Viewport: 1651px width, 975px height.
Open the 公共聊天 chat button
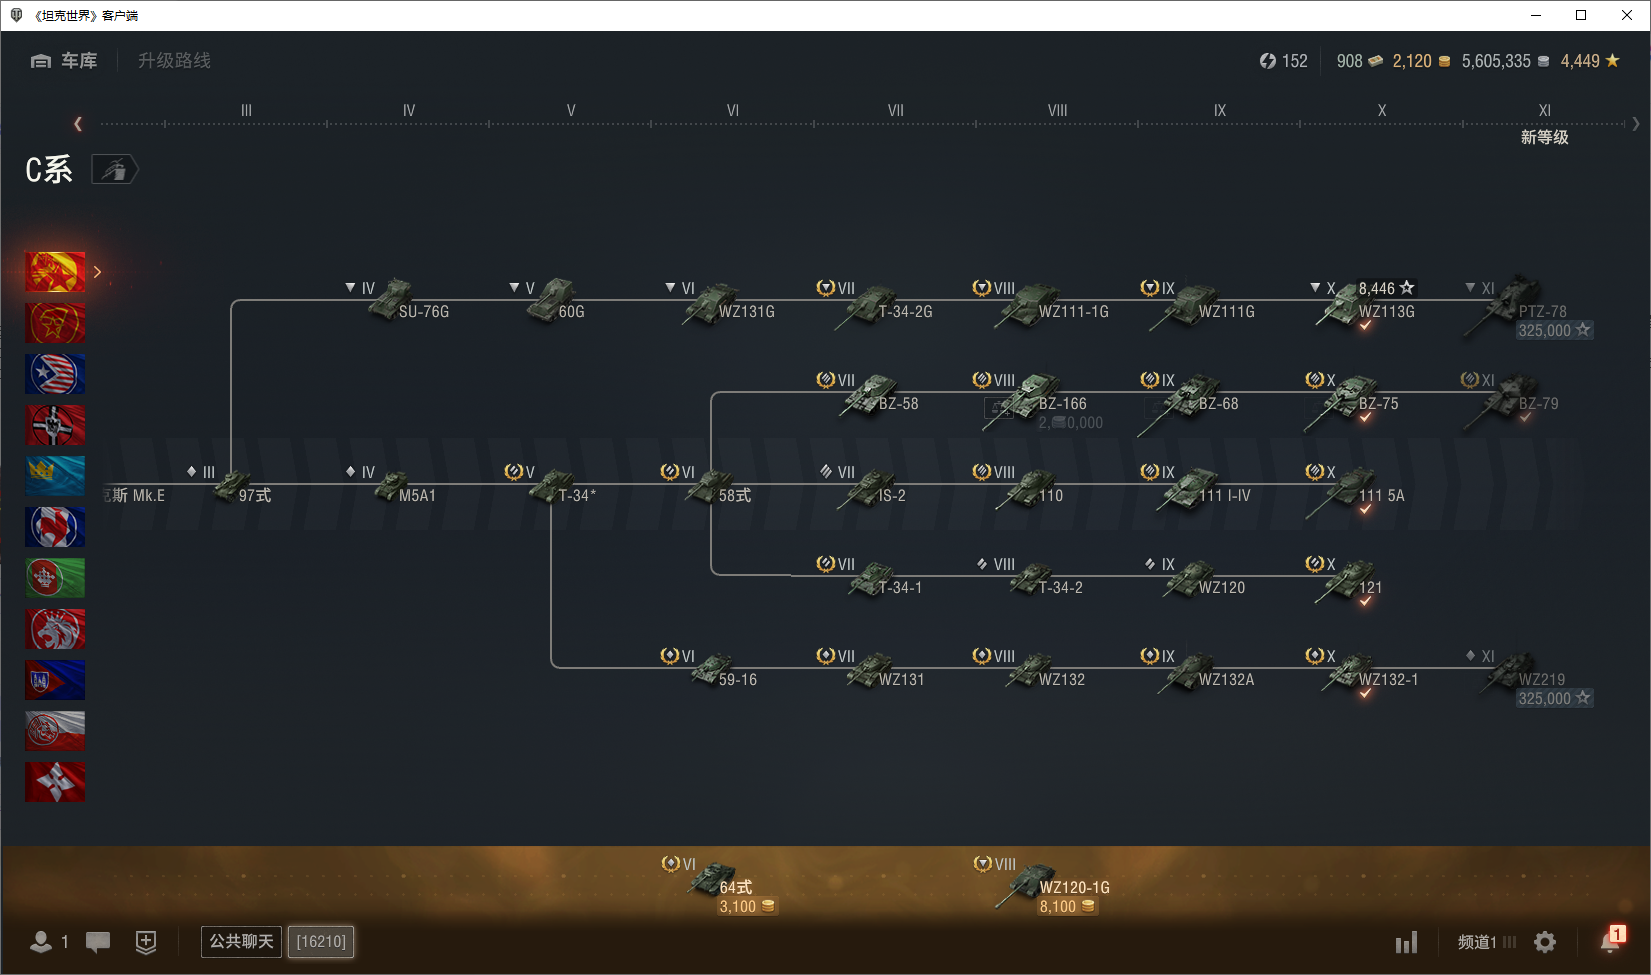coord(241,941)
